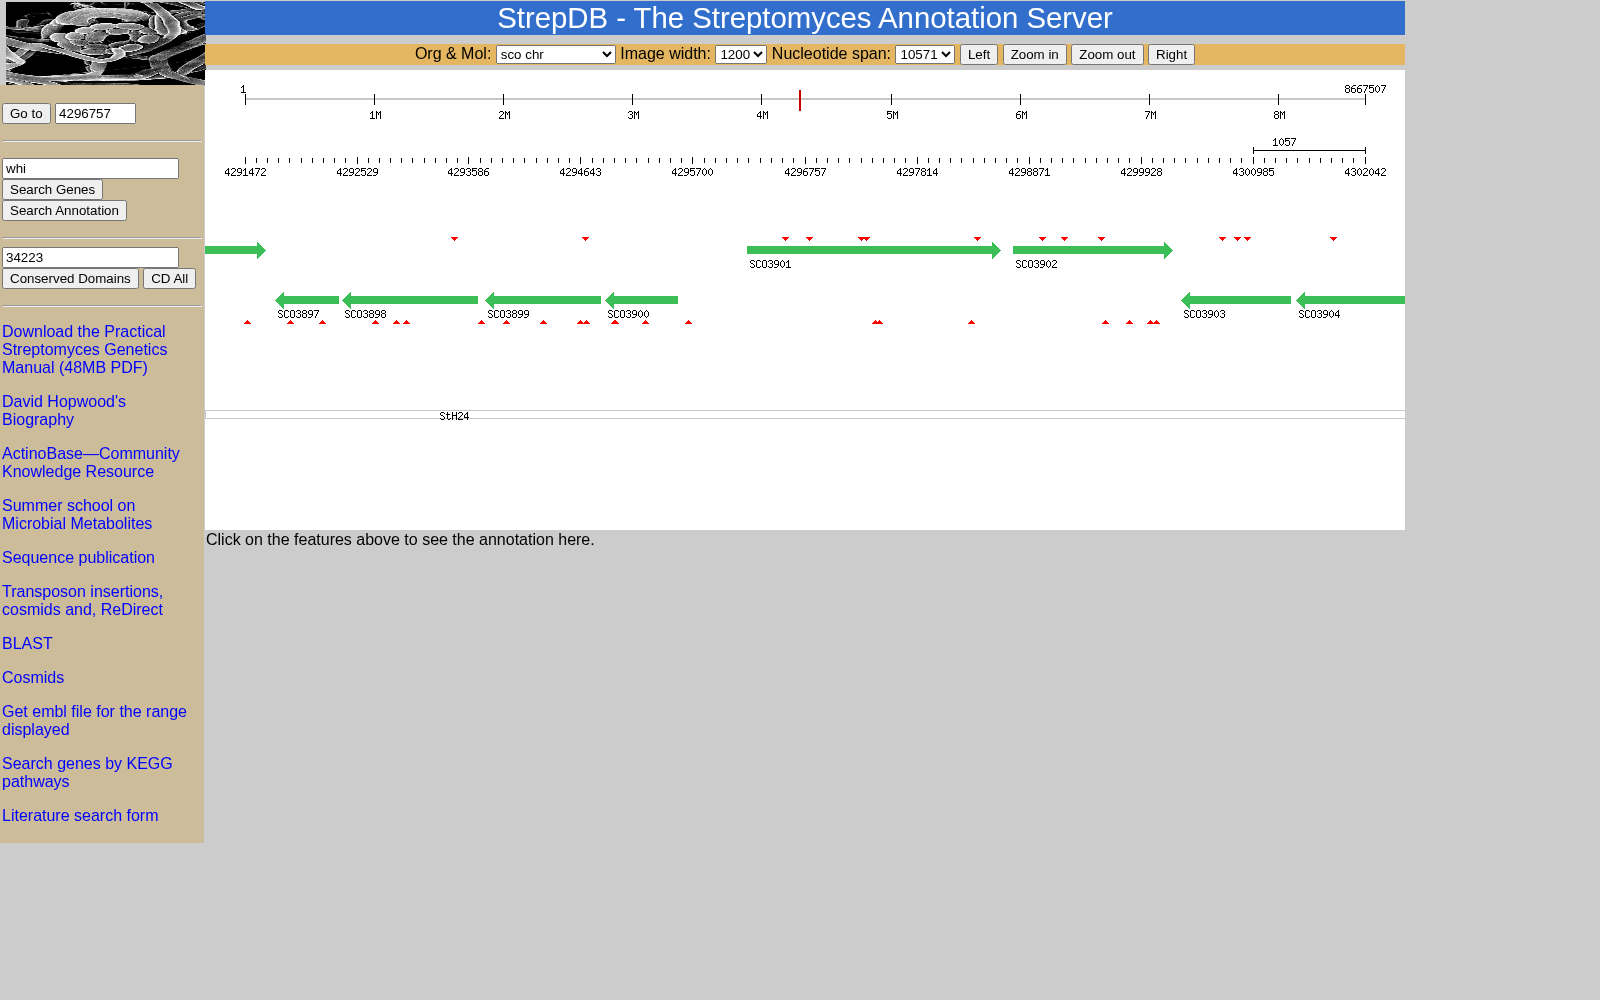This screenshot has height=1000, width=1600.
Task: Open David Hopwood's Biography link
Action: 64,410
